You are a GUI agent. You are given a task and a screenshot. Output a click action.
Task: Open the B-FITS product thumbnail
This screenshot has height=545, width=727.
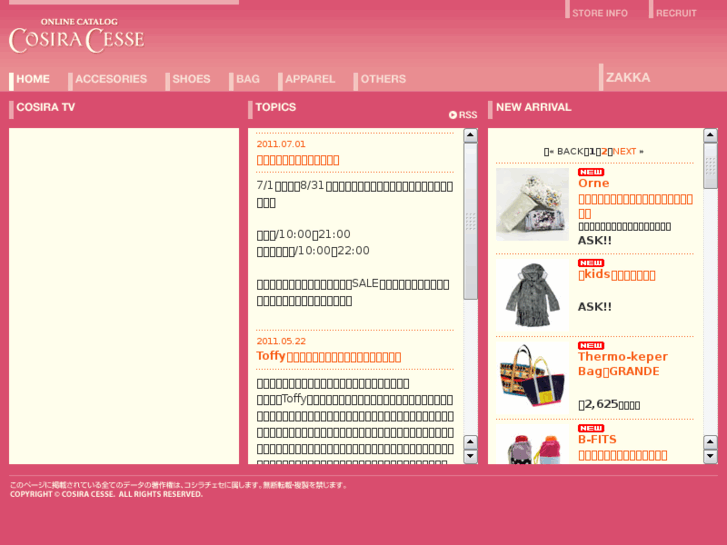pos(532,444)
